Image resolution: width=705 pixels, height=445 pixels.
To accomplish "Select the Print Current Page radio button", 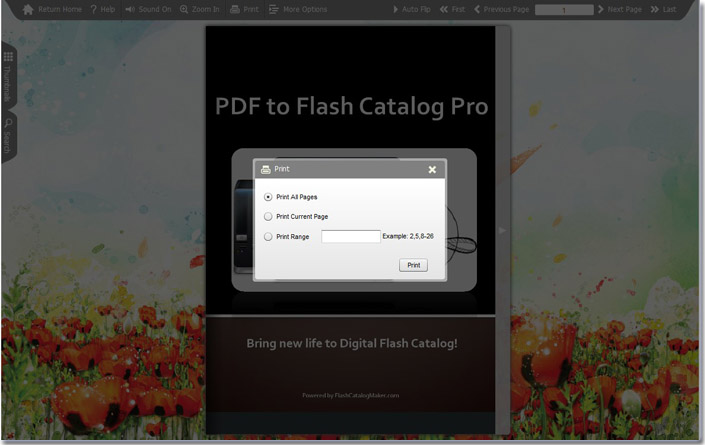I will (268, 217).
